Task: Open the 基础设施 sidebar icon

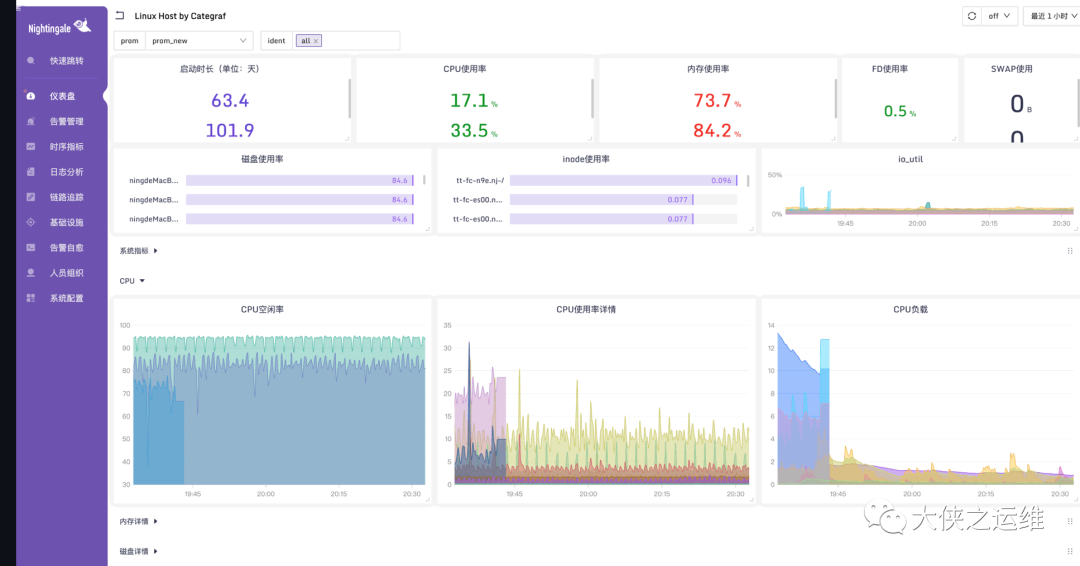Action: [x=31, y=222]
